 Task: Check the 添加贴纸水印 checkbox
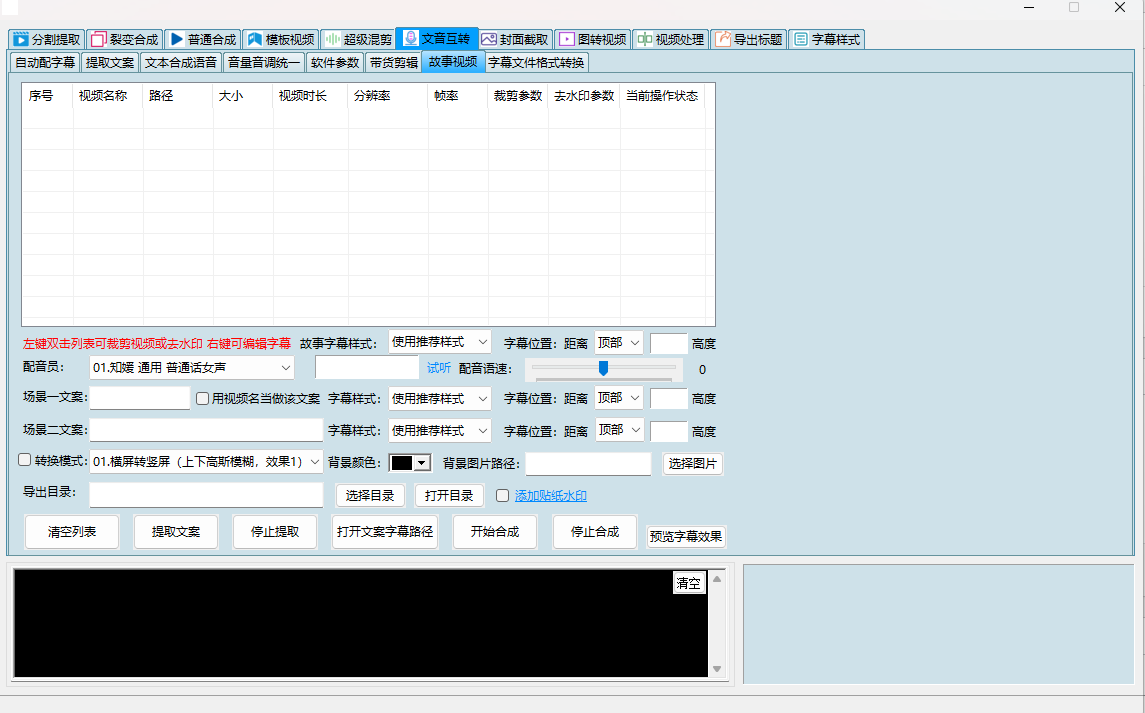(503, 496)
